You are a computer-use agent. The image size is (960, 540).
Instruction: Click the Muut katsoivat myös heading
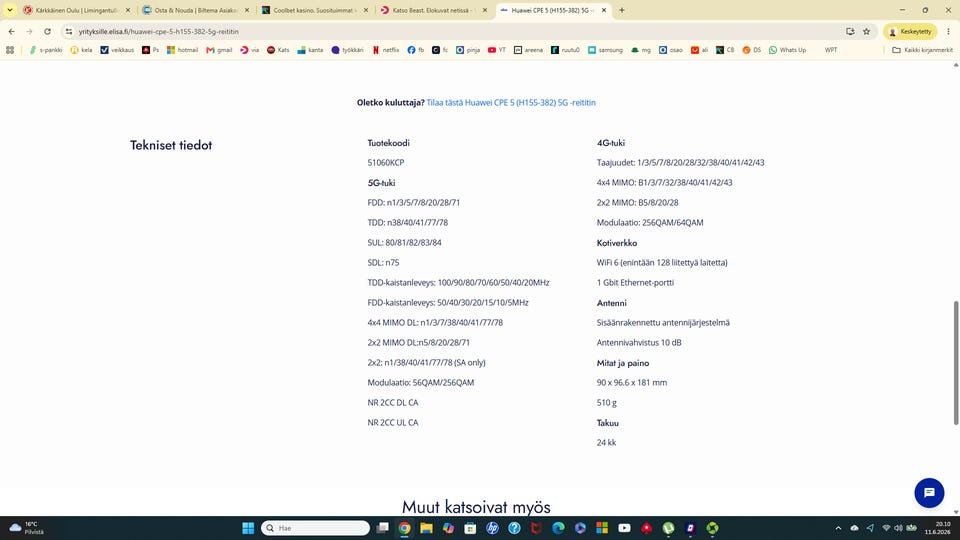tap(476, 507)
